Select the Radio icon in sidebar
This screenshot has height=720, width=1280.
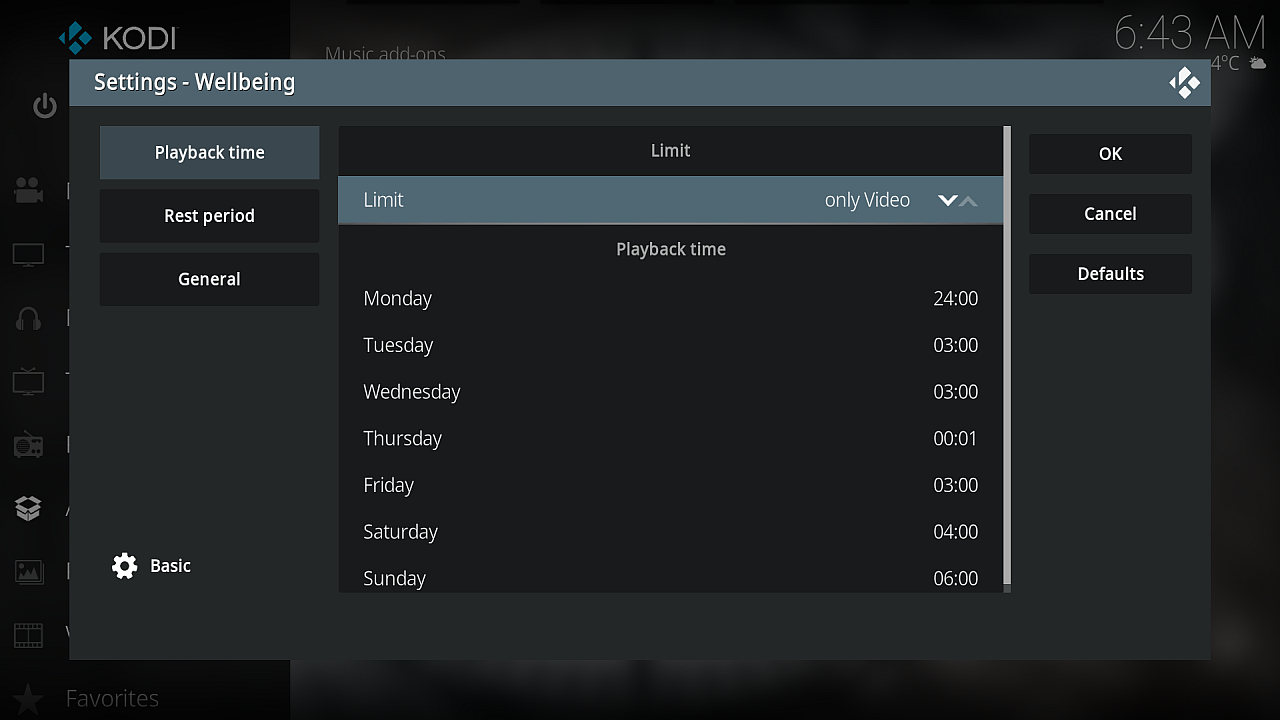coord(28,445)
